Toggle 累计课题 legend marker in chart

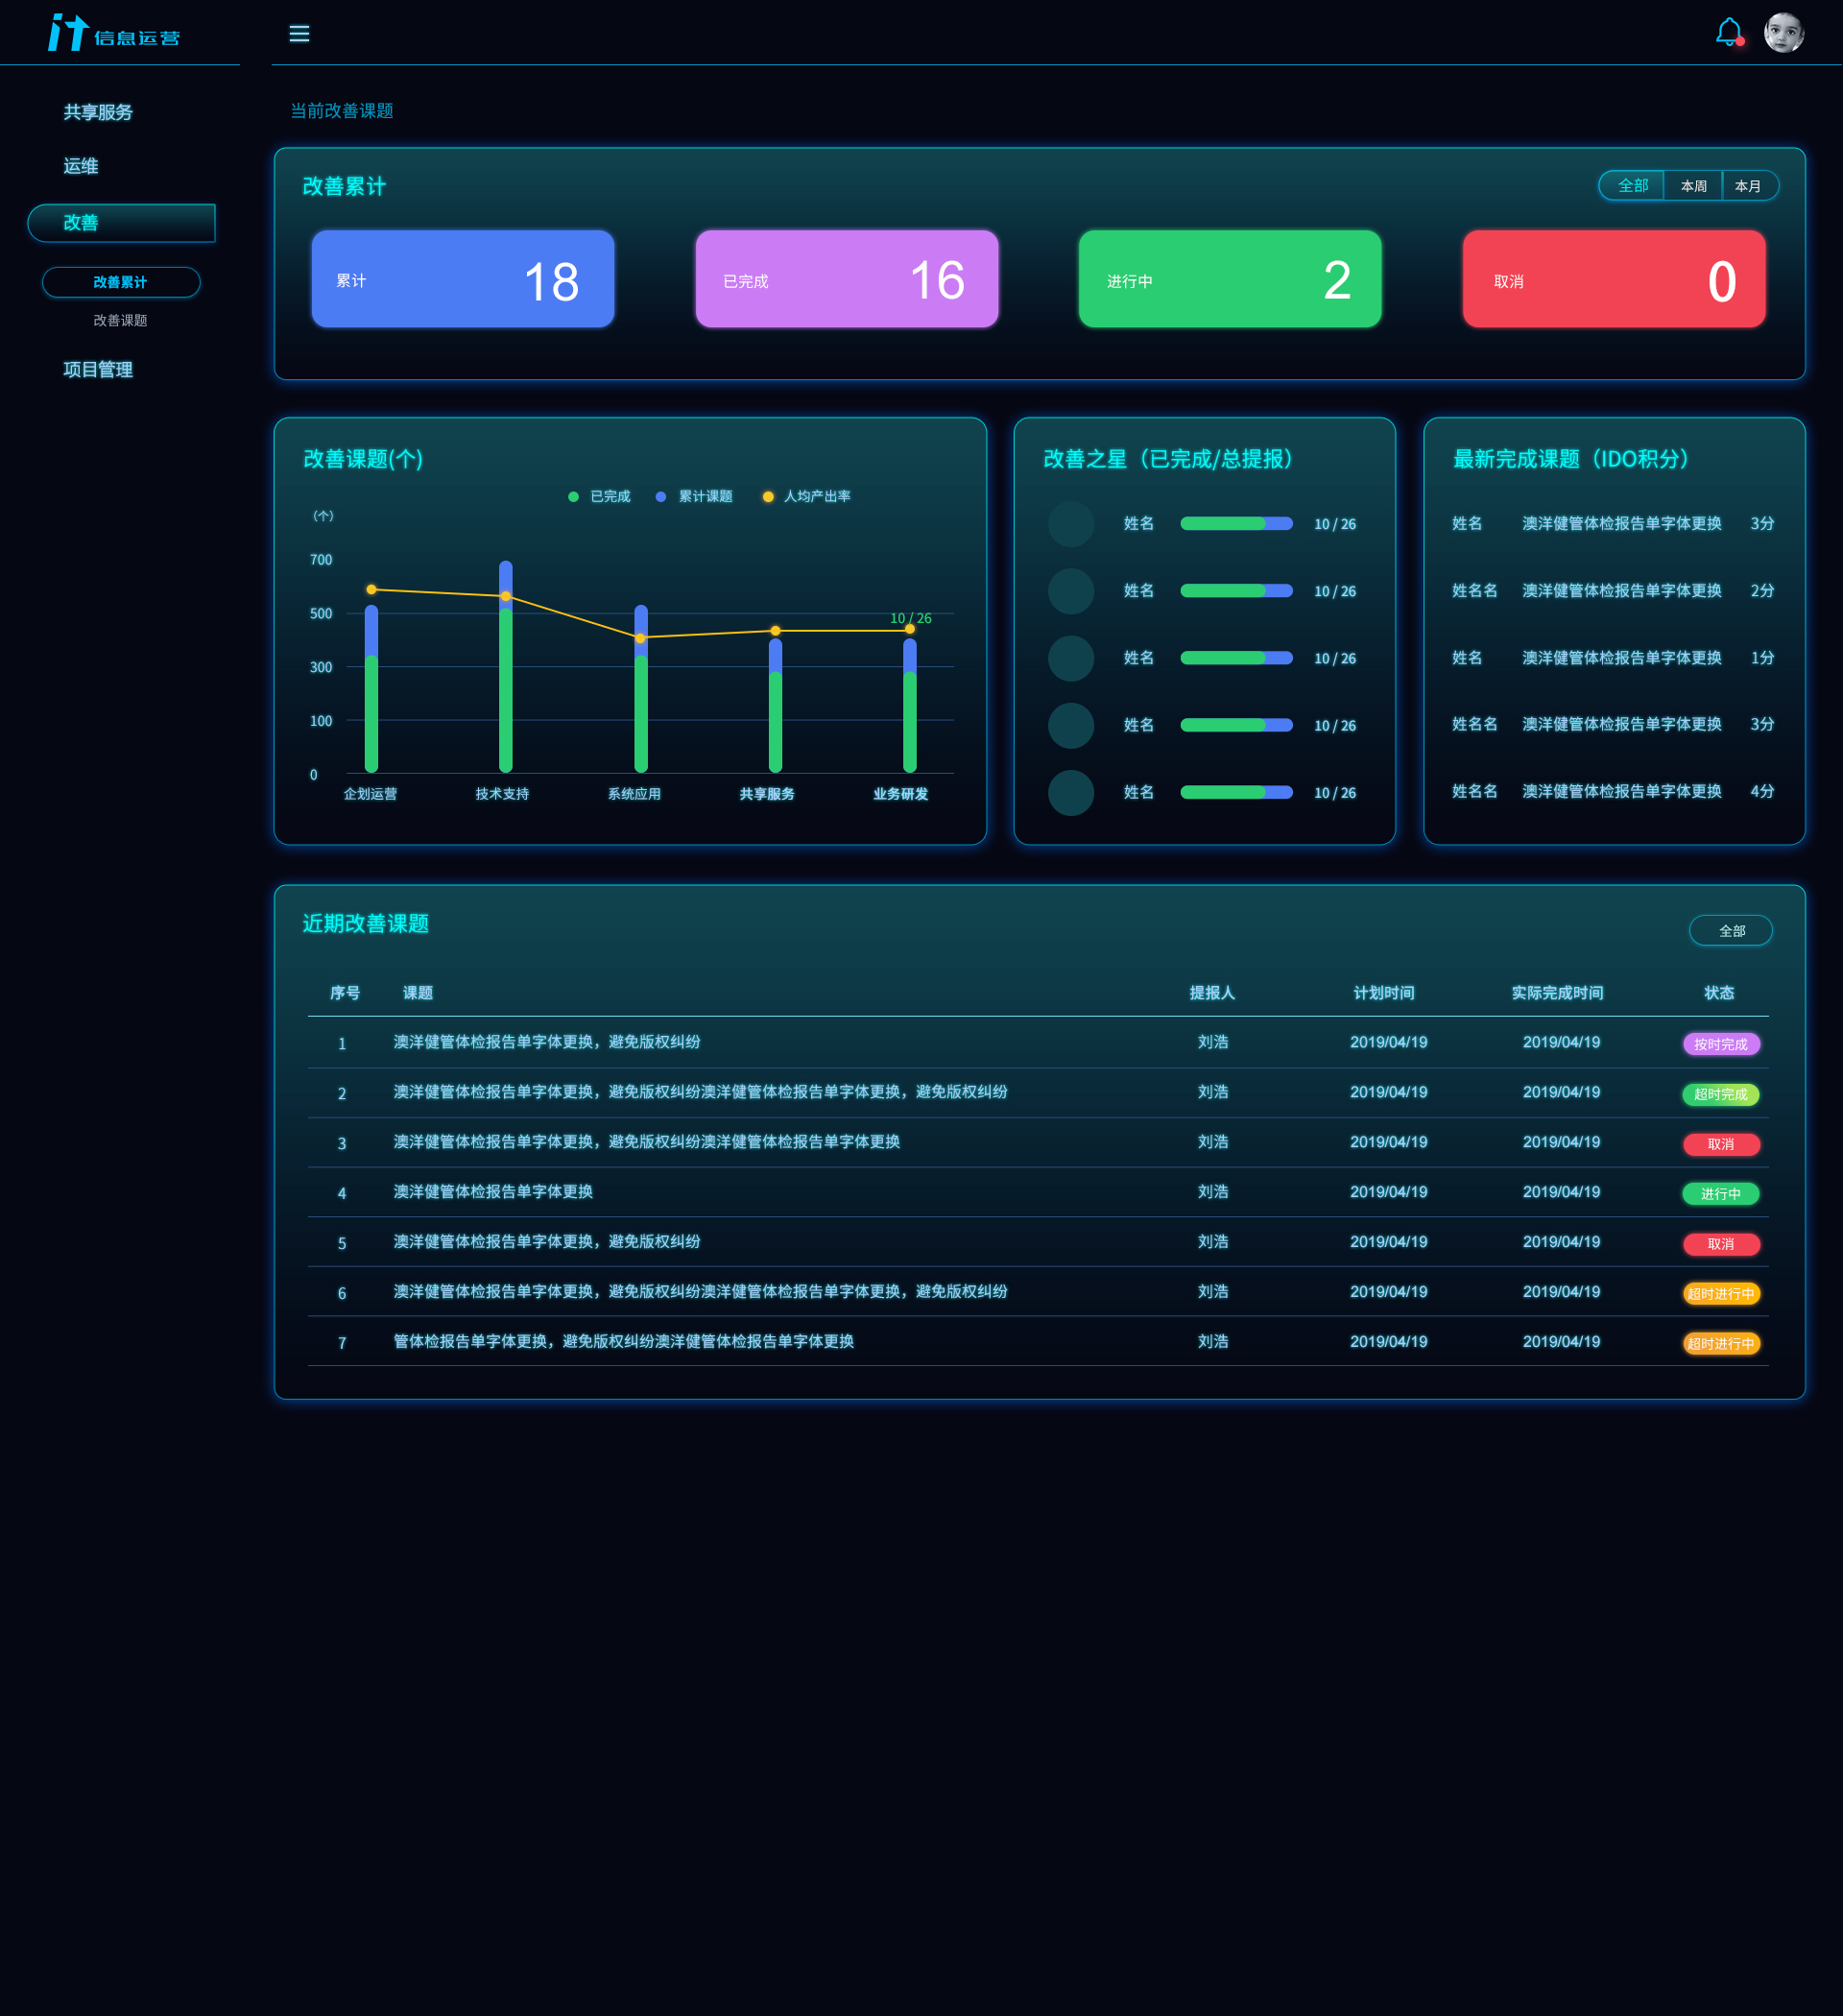pos(661,497)
